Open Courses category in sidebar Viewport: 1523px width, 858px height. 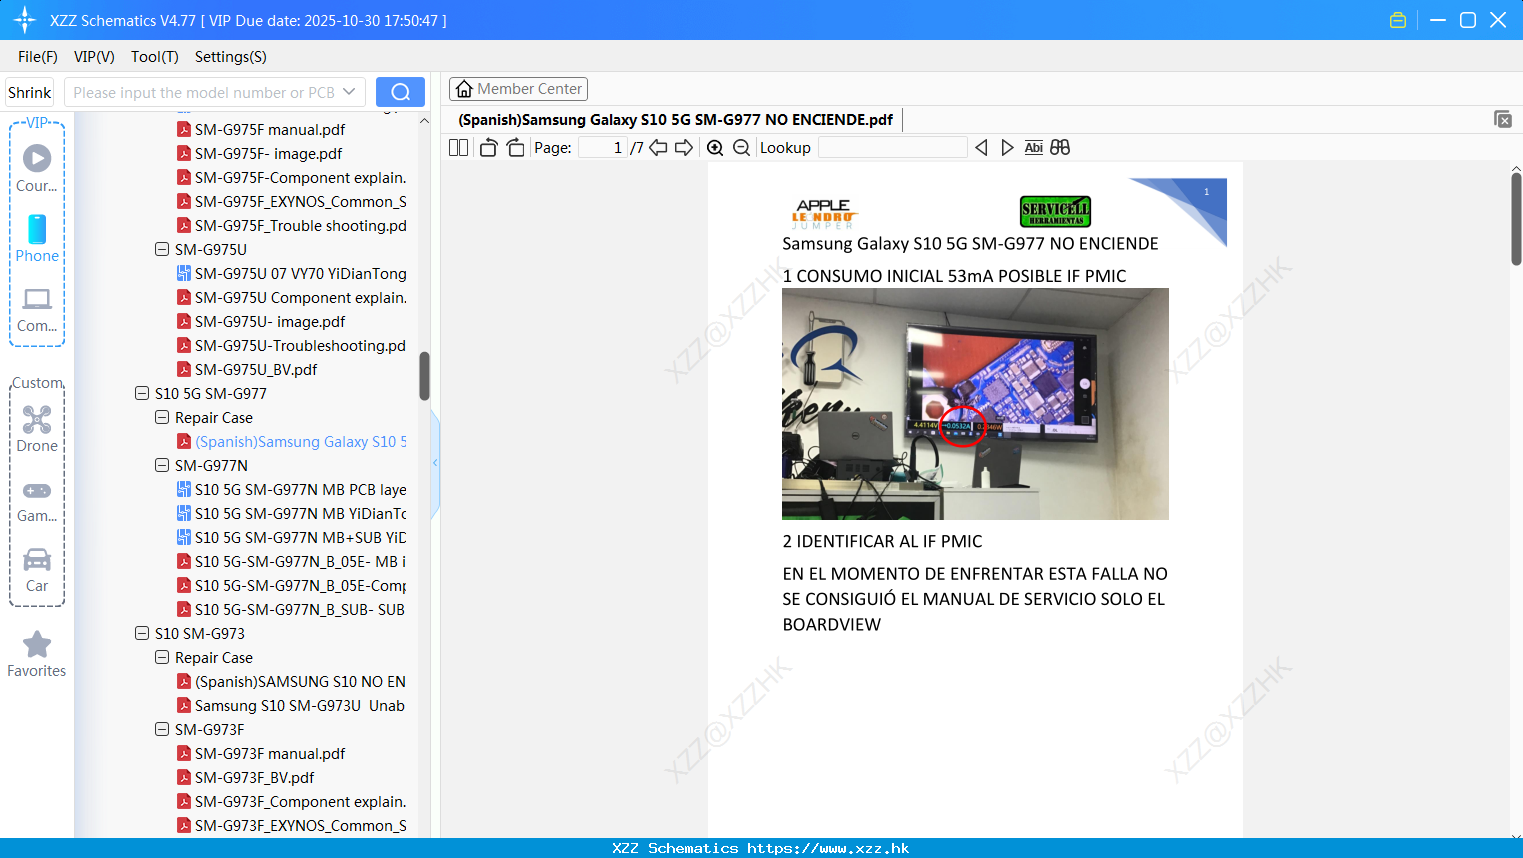click(37, 169)
